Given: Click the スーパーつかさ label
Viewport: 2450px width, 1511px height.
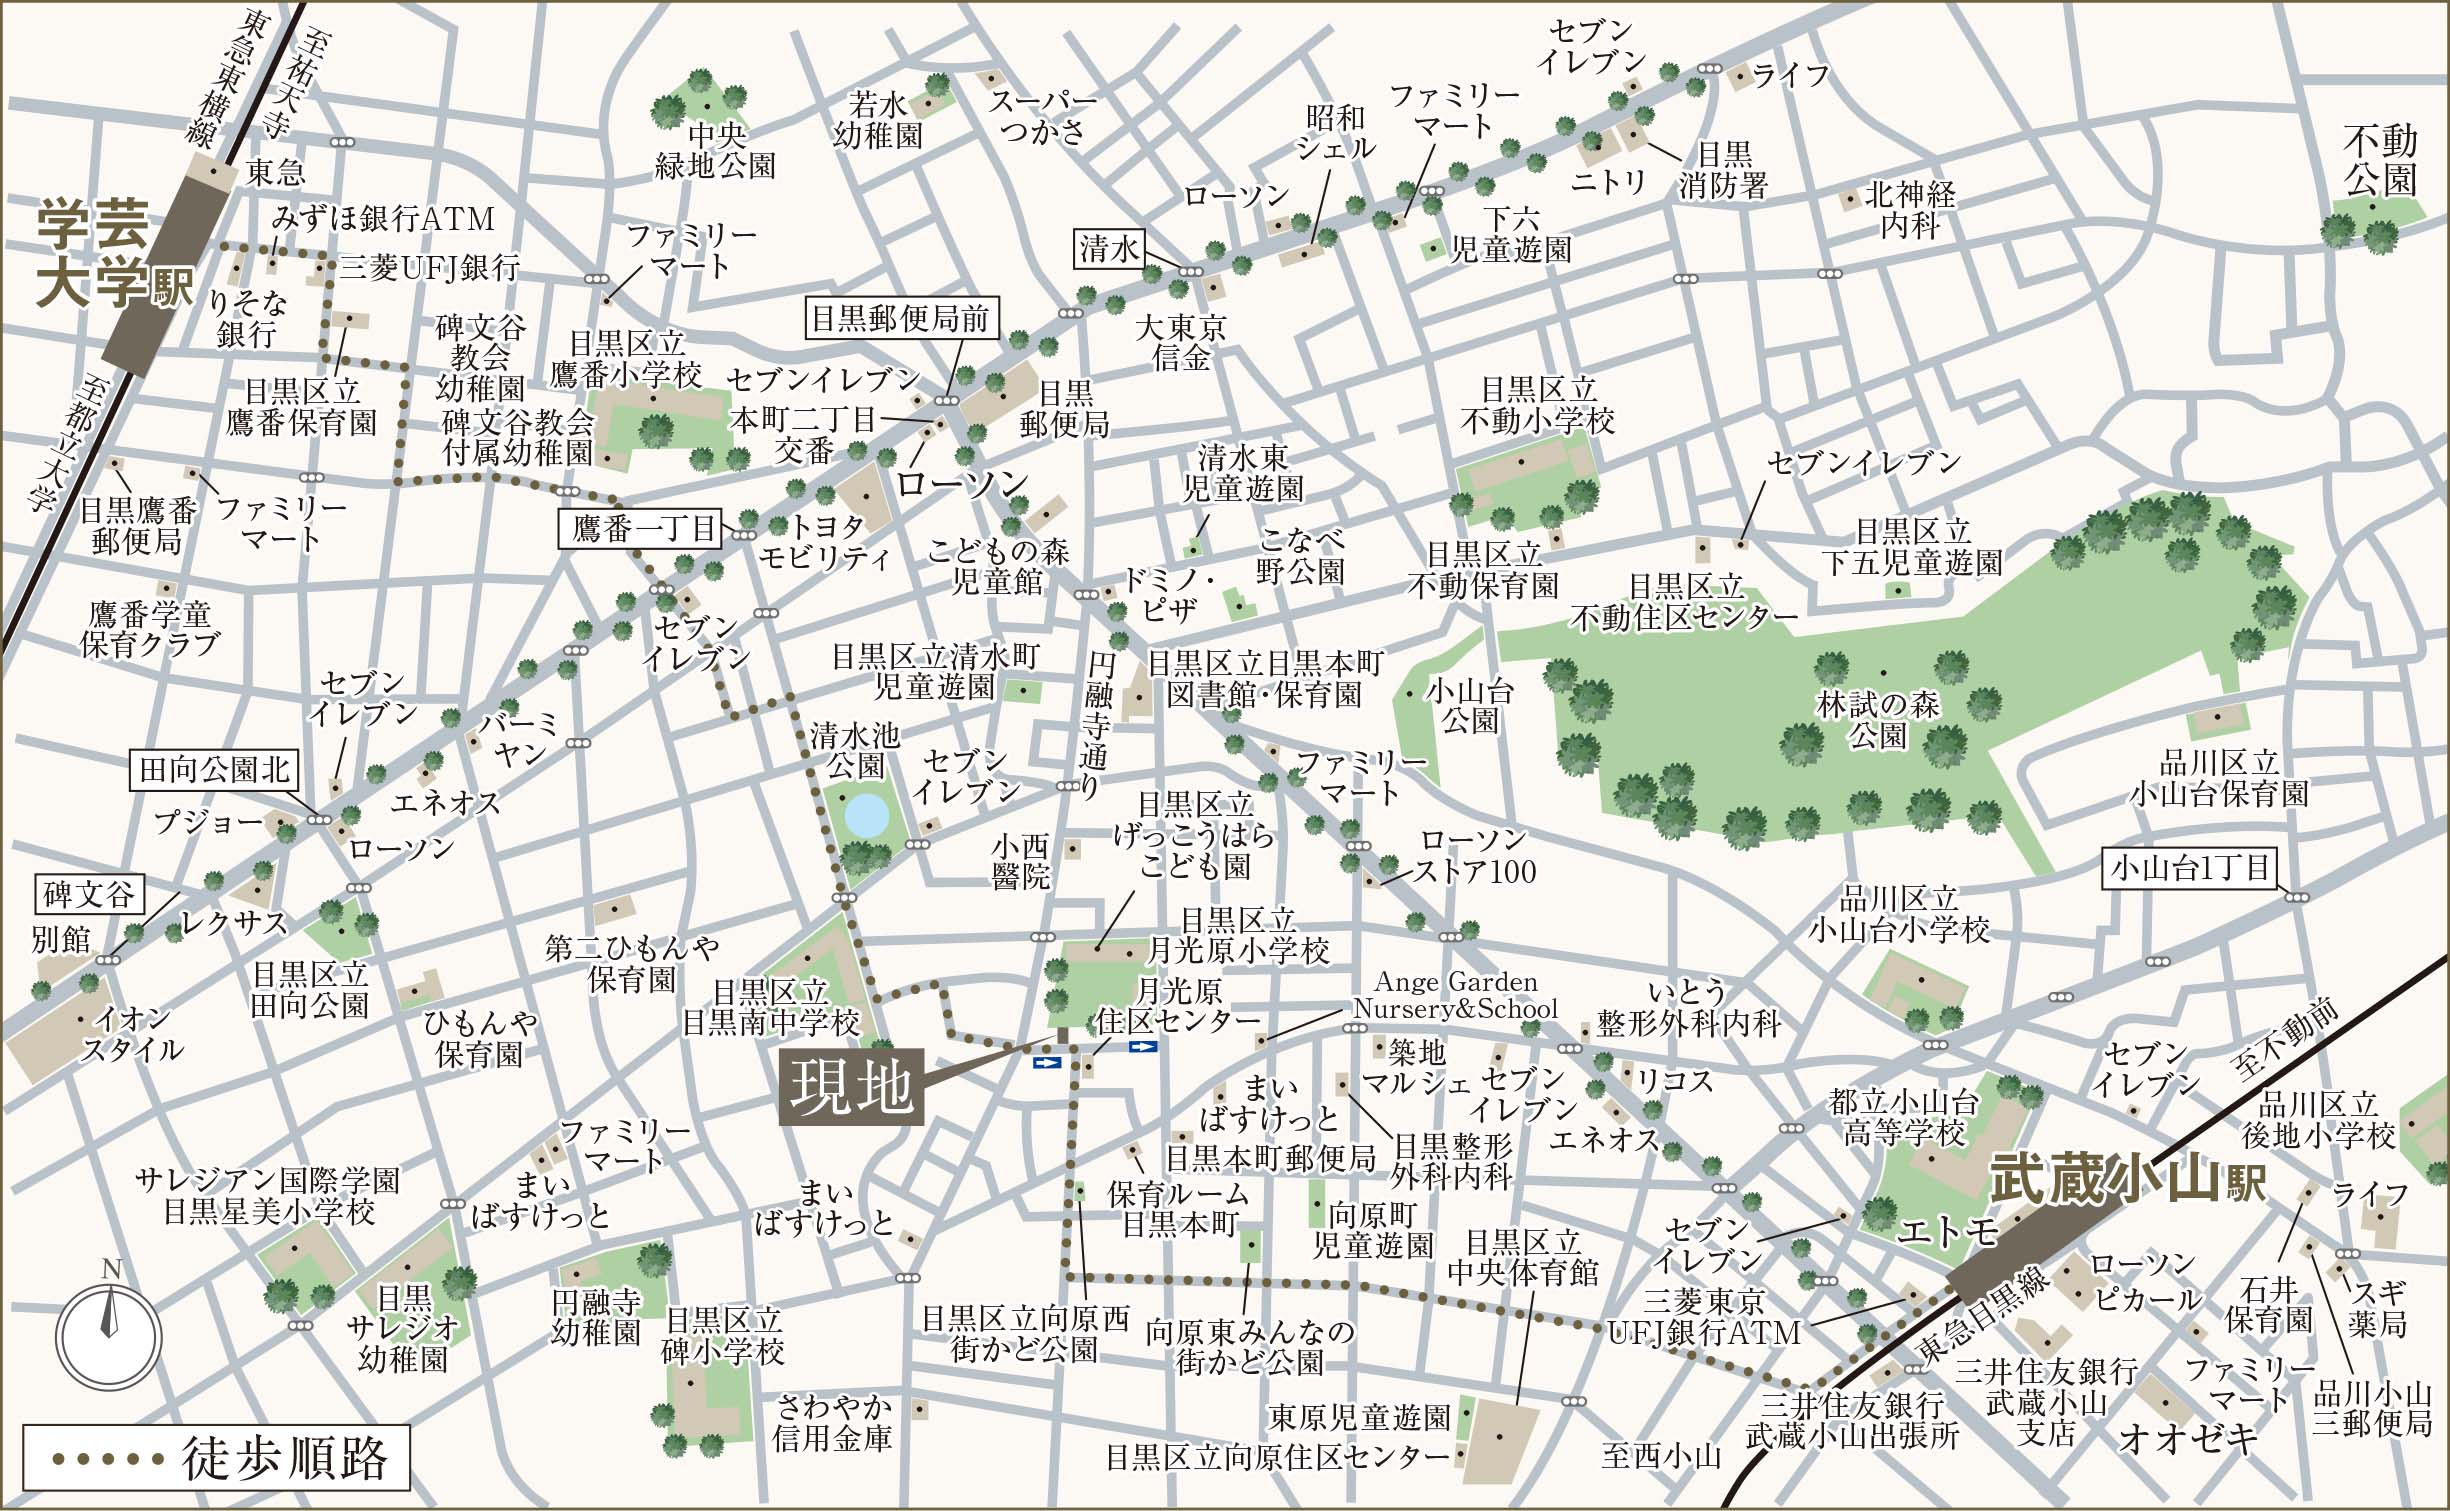Looking at the screenshot, I should point(1043,115).
